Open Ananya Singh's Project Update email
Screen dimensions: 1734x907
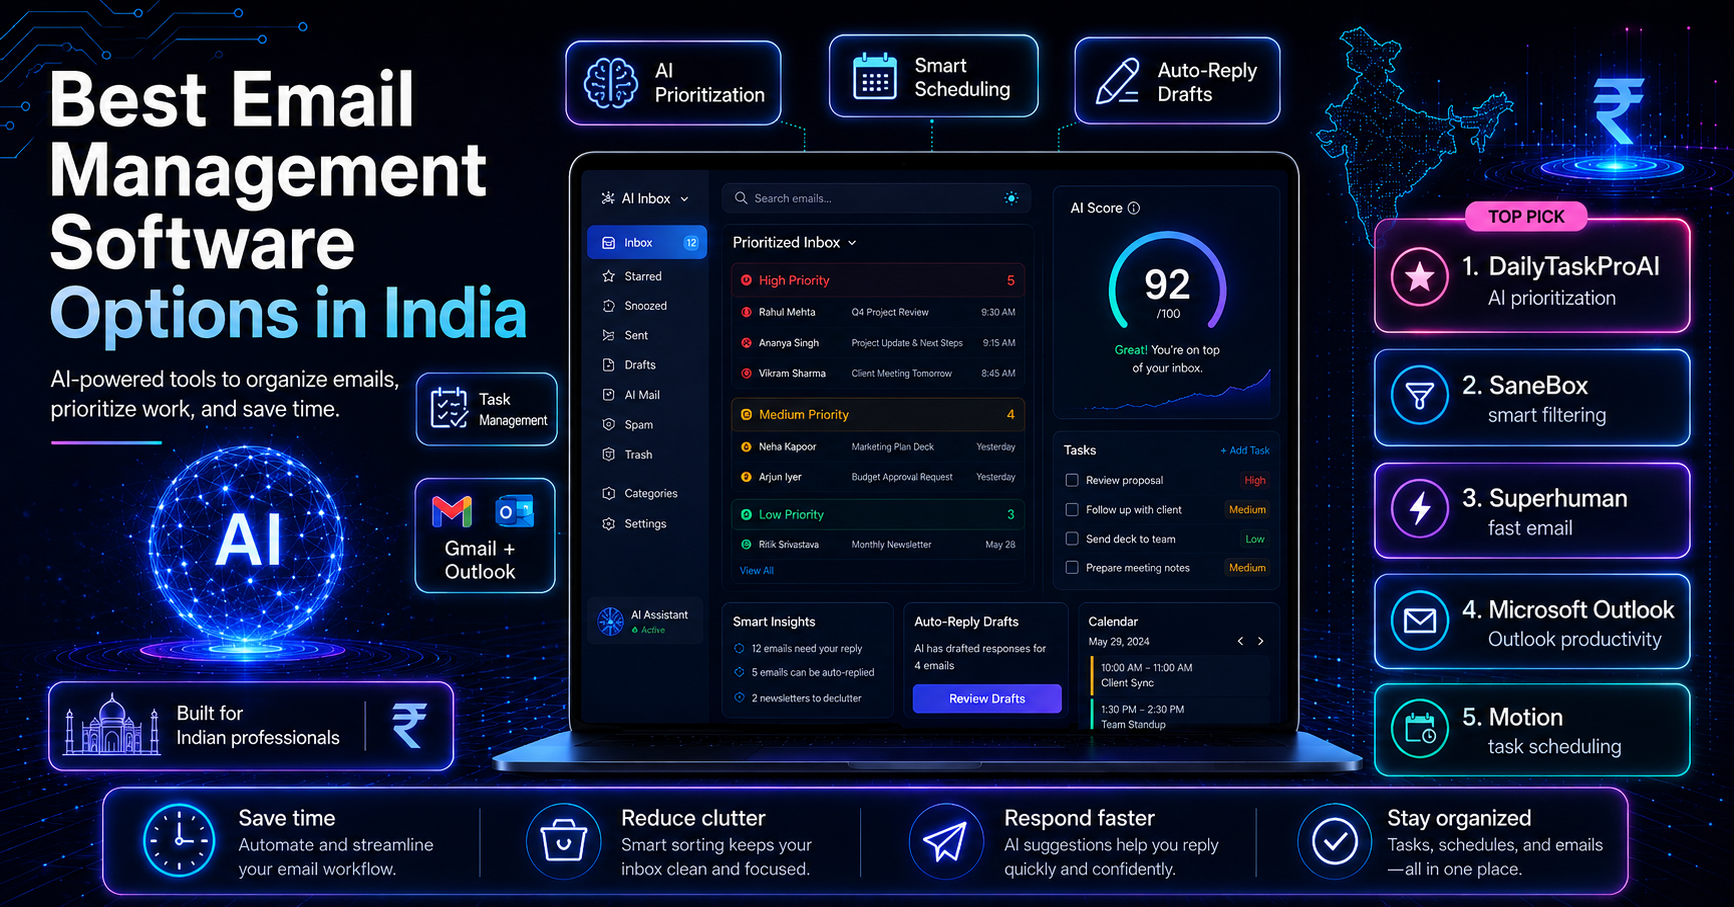coord(878,343)
